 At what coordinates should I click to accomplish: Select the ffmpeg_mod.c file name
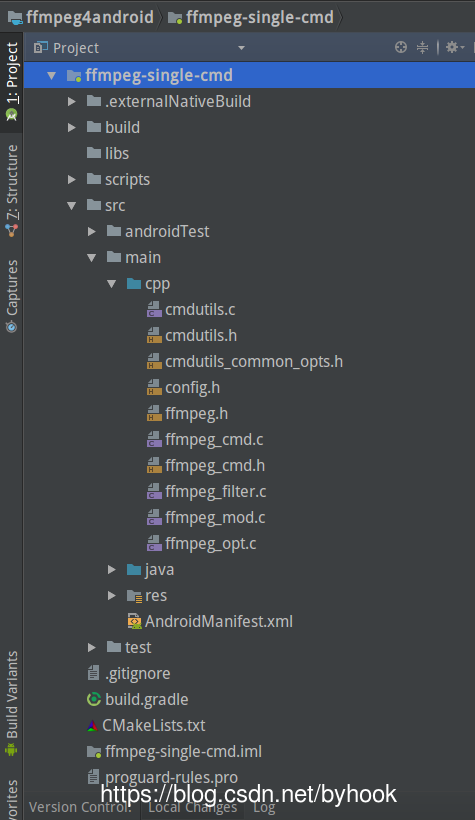pyautogui.click(x=215, y=518)
